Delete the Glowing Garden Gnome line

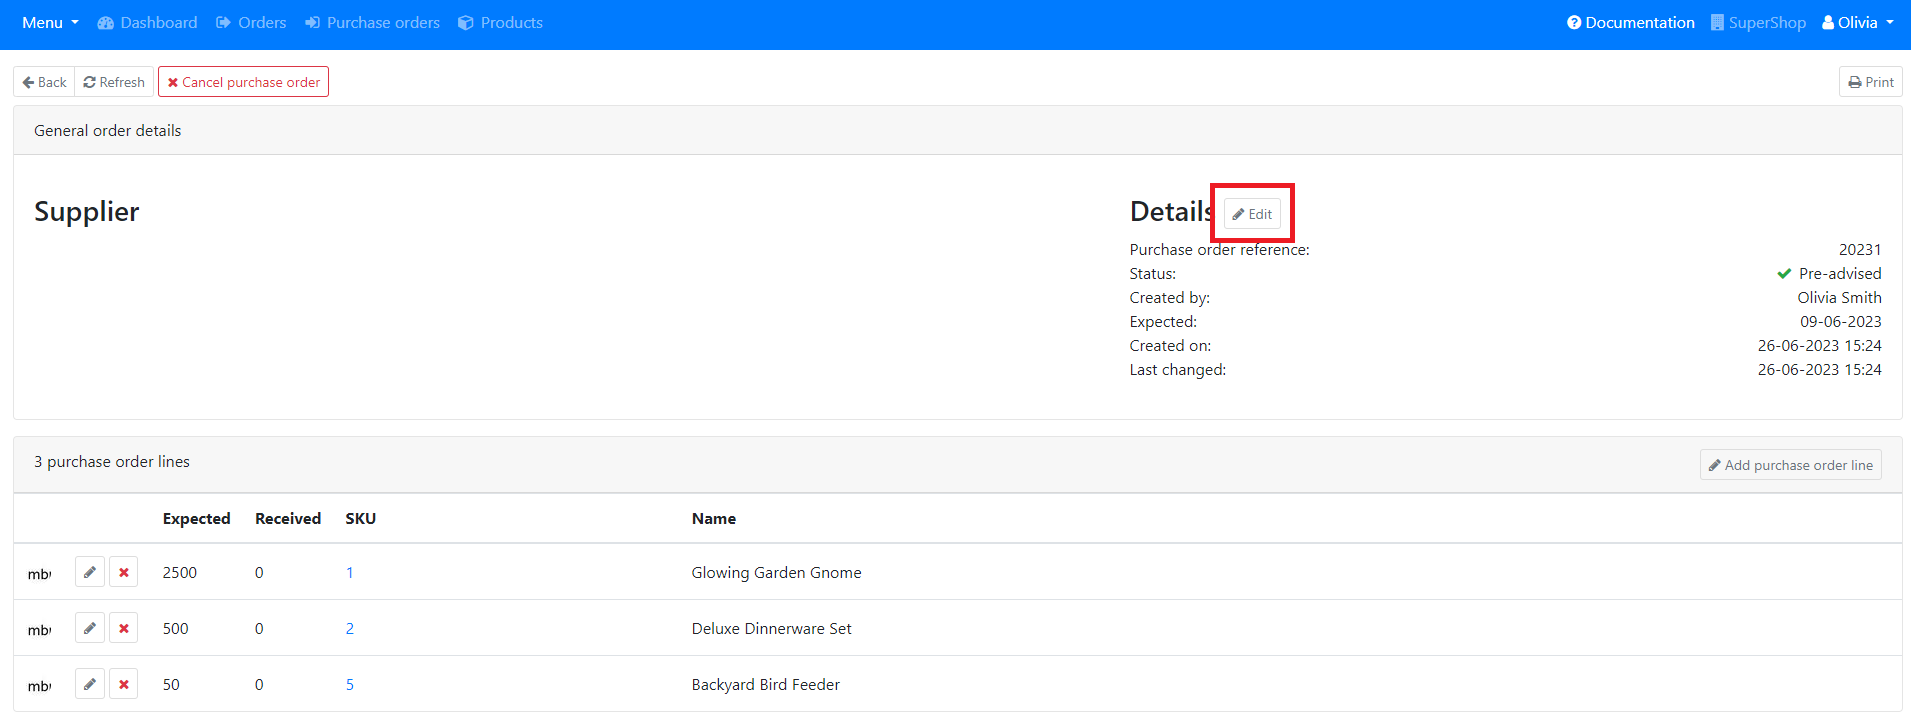pos(123,572)
